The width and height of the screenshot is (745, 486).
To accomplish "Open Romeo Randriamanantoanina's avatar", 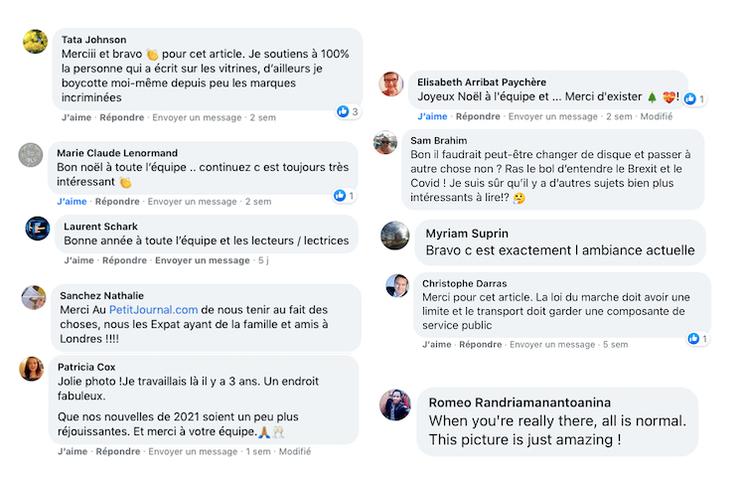I will point(396,404).
